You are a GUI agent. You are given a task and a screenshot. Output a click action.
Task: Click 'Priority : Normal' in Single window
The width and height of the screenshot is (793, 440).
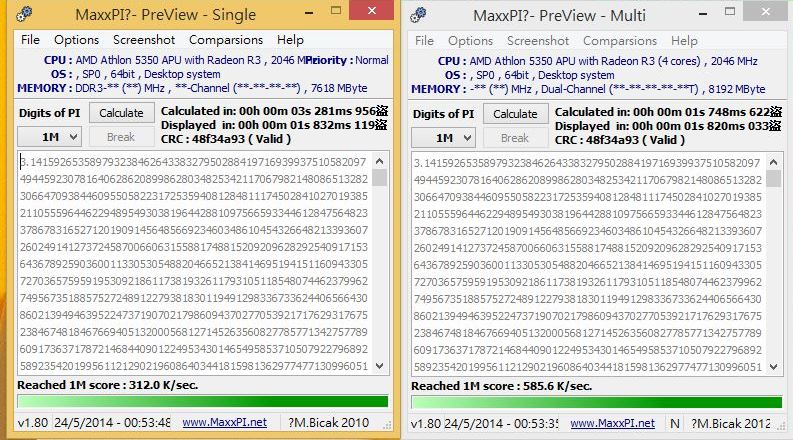[348, 60]
